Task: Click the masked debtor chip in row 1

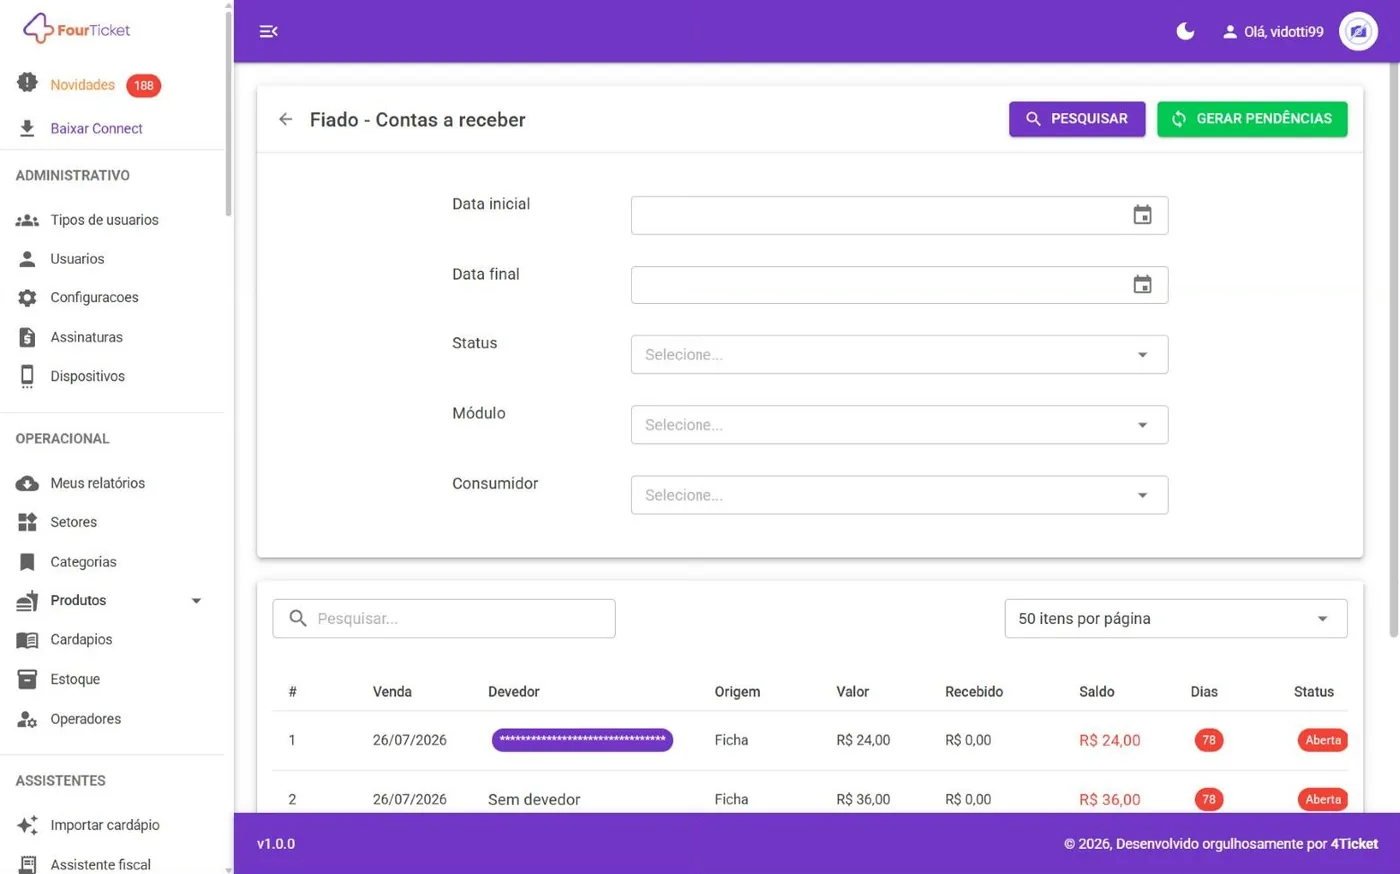Action: coord(582,740)
